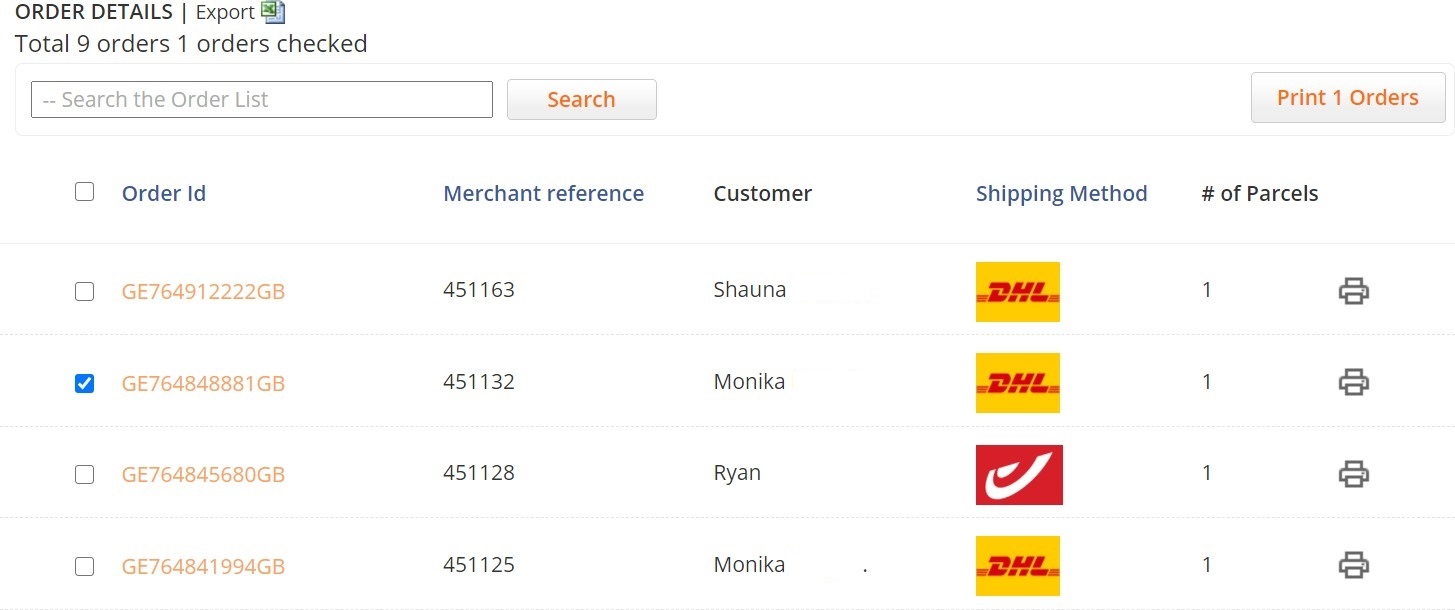Print label for Ryan's order
This screenshot has height=610, width=1455.
pyautogui.click(x=1353, y=473)
